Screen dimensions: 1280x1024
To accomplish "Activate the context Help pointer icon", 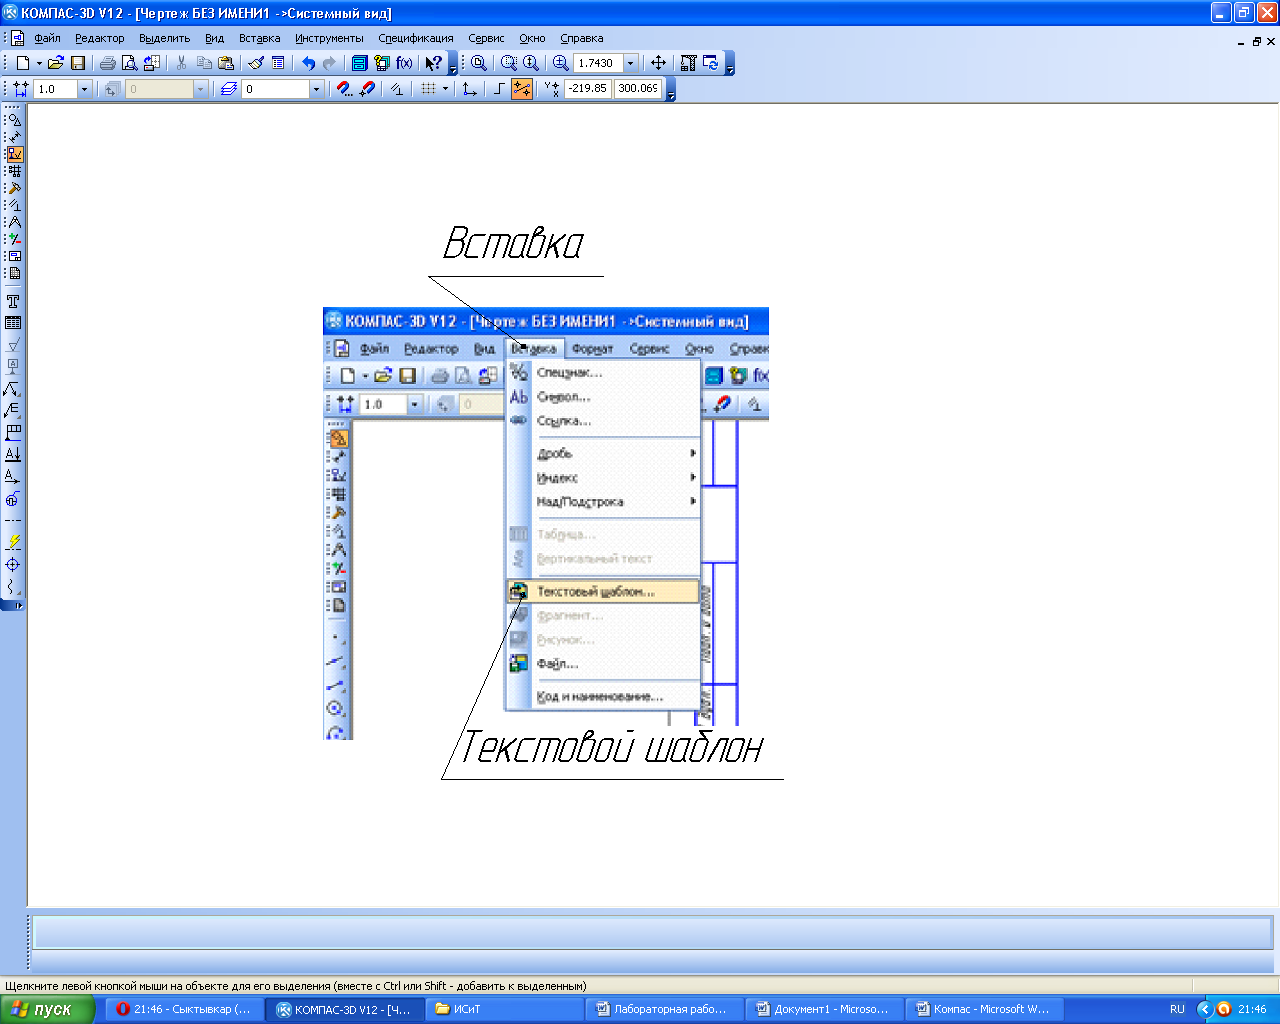I will click(x=434, y=63).
